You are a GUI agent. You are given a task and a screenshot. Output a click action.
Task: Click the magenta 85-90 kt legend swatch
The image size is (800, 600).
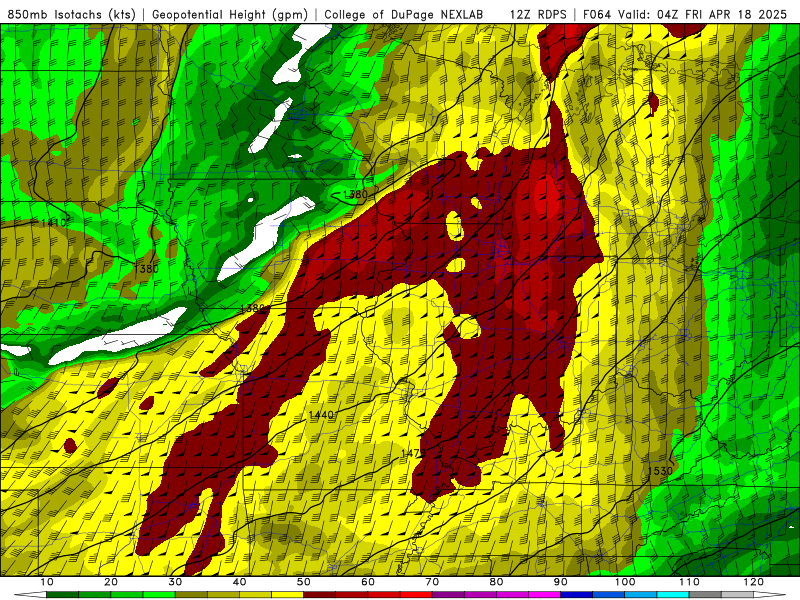pos(544,595)
